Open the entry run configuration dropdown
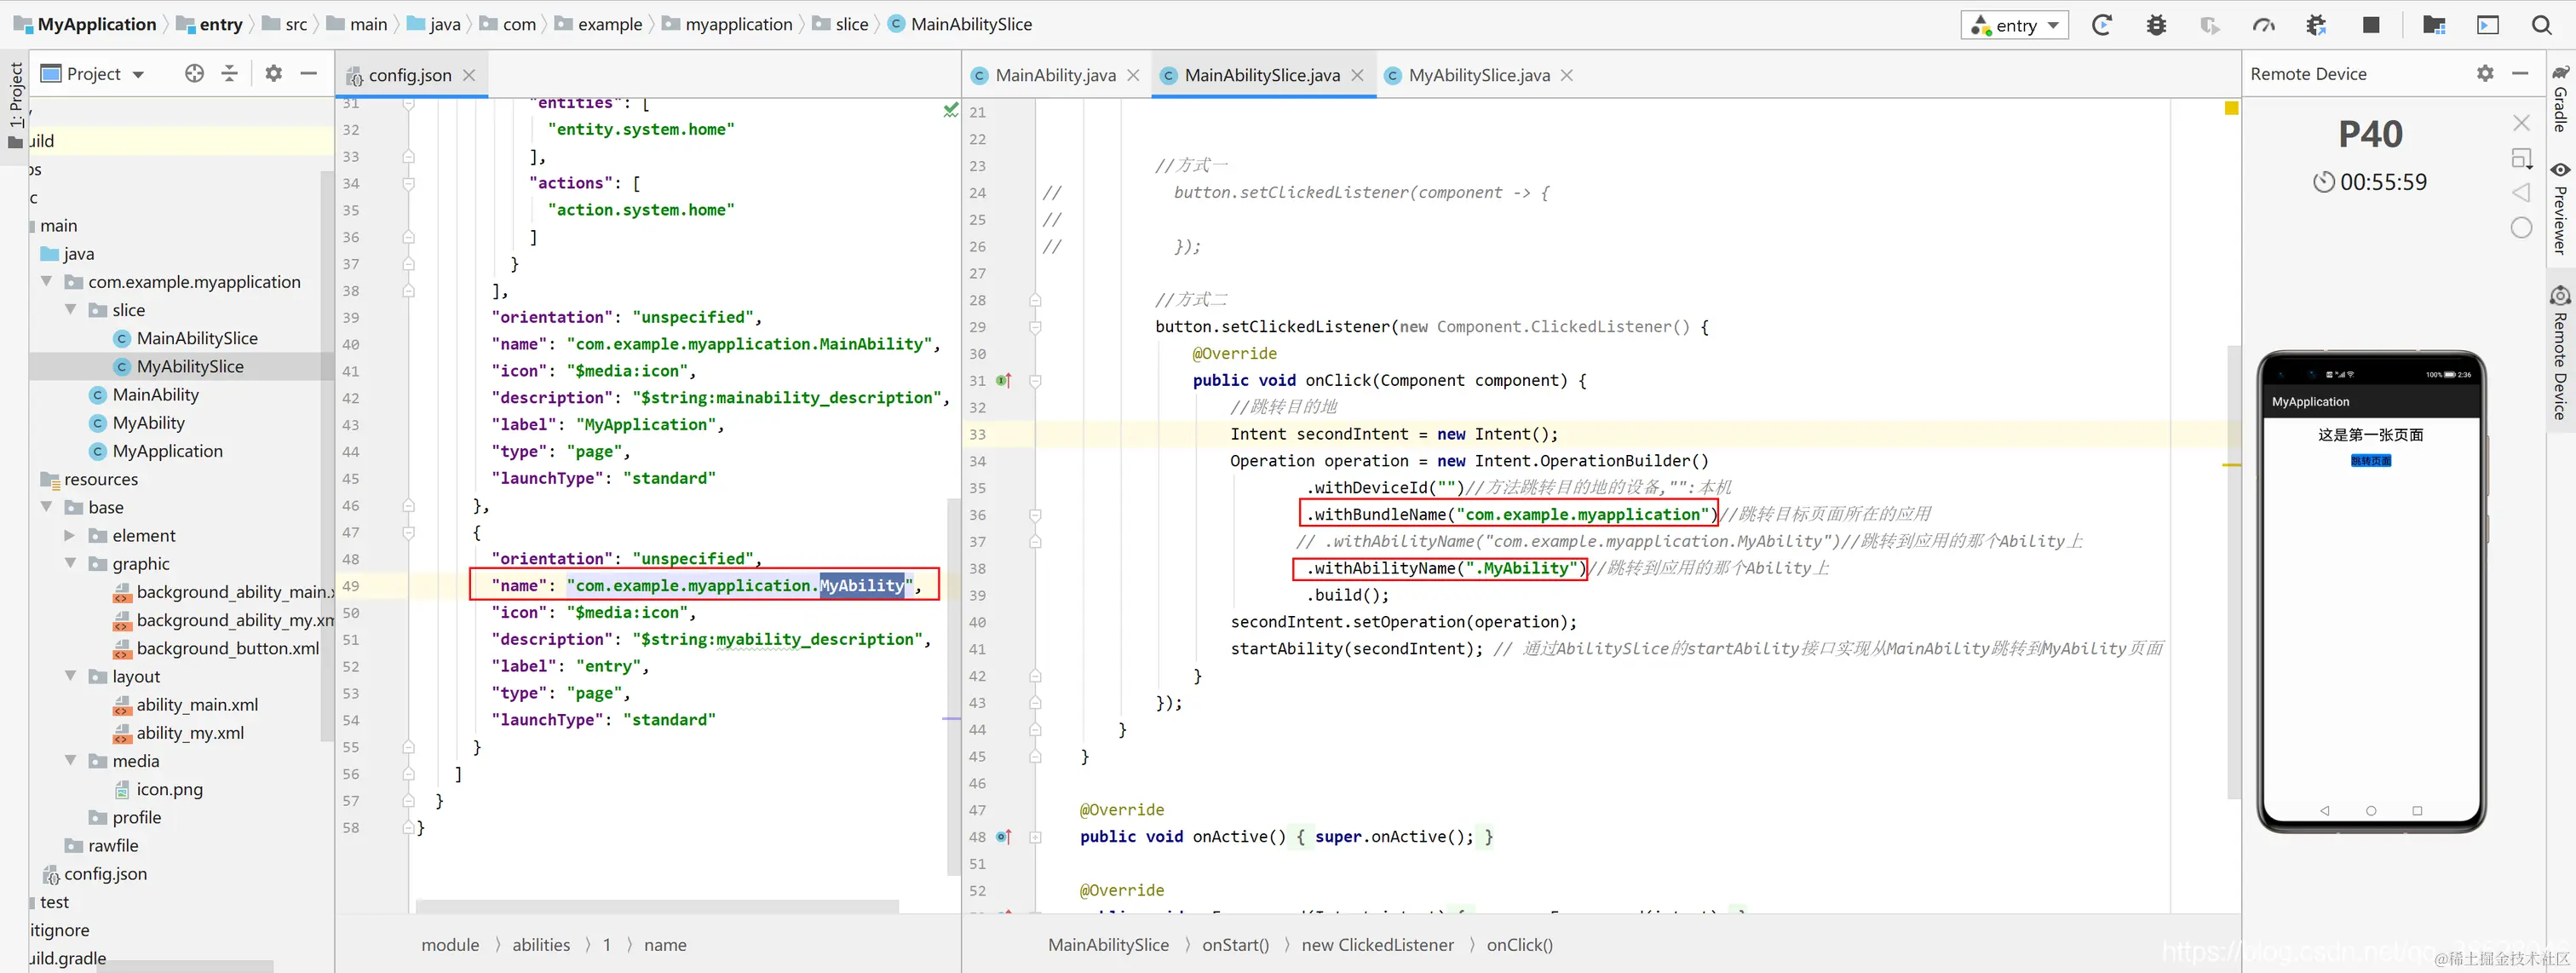The height and width of the screenshot is (973, 2576). click(2014, 25)
